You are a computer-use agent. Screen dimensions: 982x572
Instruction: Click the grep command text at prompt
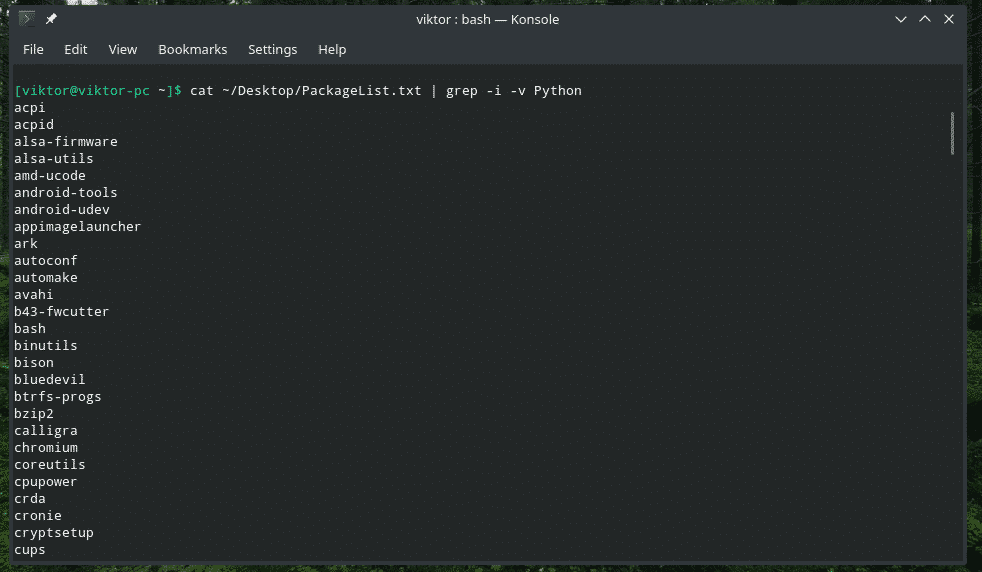click(x=514, y=91)
